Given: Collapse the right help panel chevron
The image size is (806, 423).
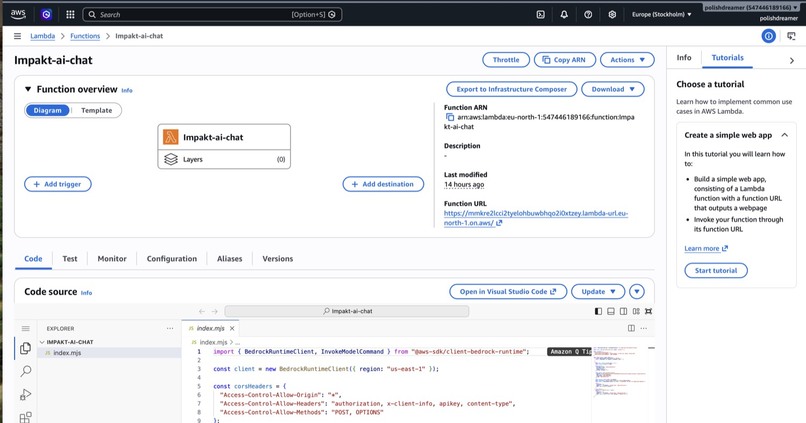Looking at the screenshot, I should [792, 61].
